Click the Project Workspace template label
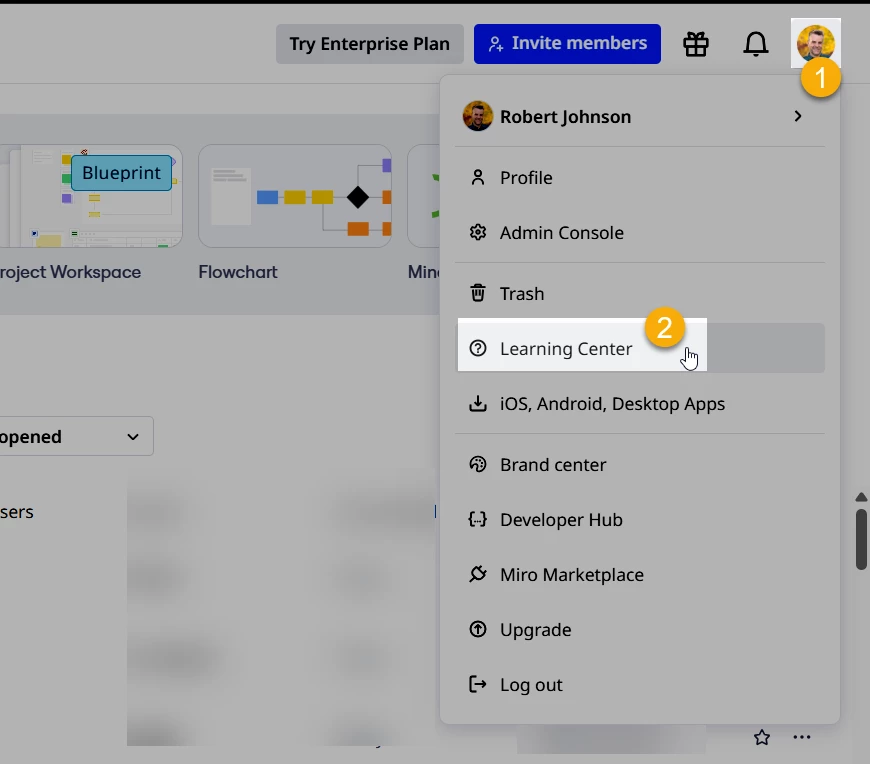Viewport: 870px width, 764px height. click(x=70, y=272)
